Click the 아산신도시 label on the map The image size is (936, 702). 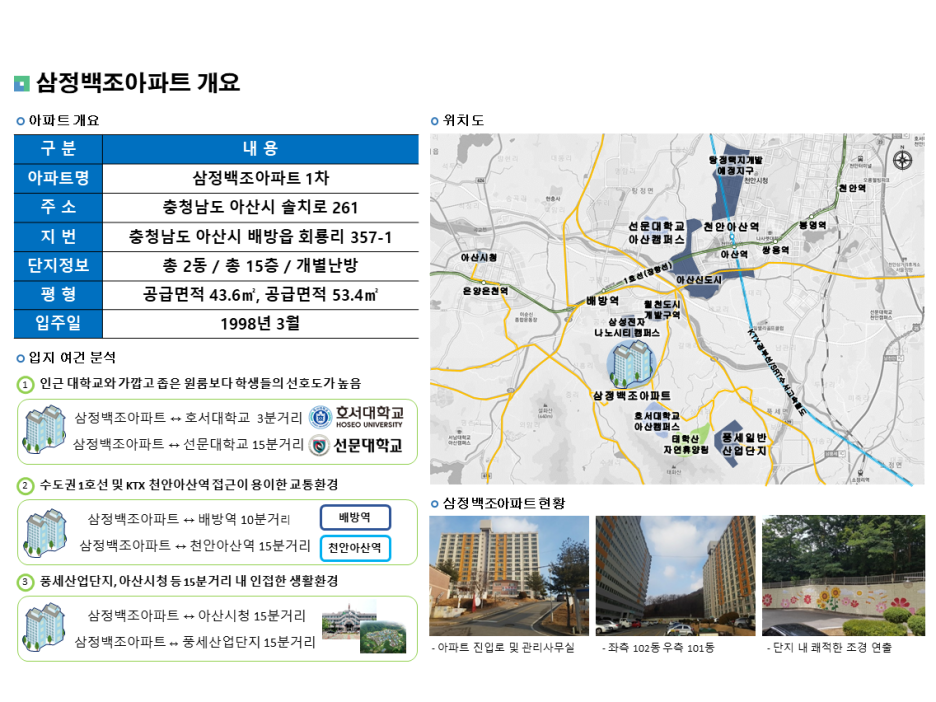[699, 279]
